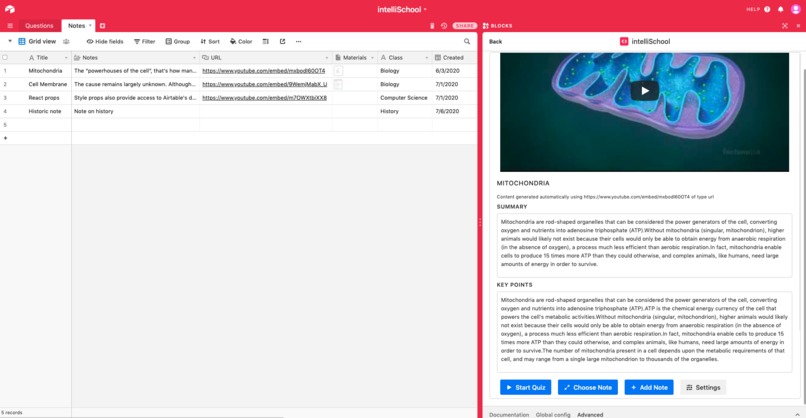Select all records with the header checkbox
This screenshot has width=806, height=418.
[5, 58]
